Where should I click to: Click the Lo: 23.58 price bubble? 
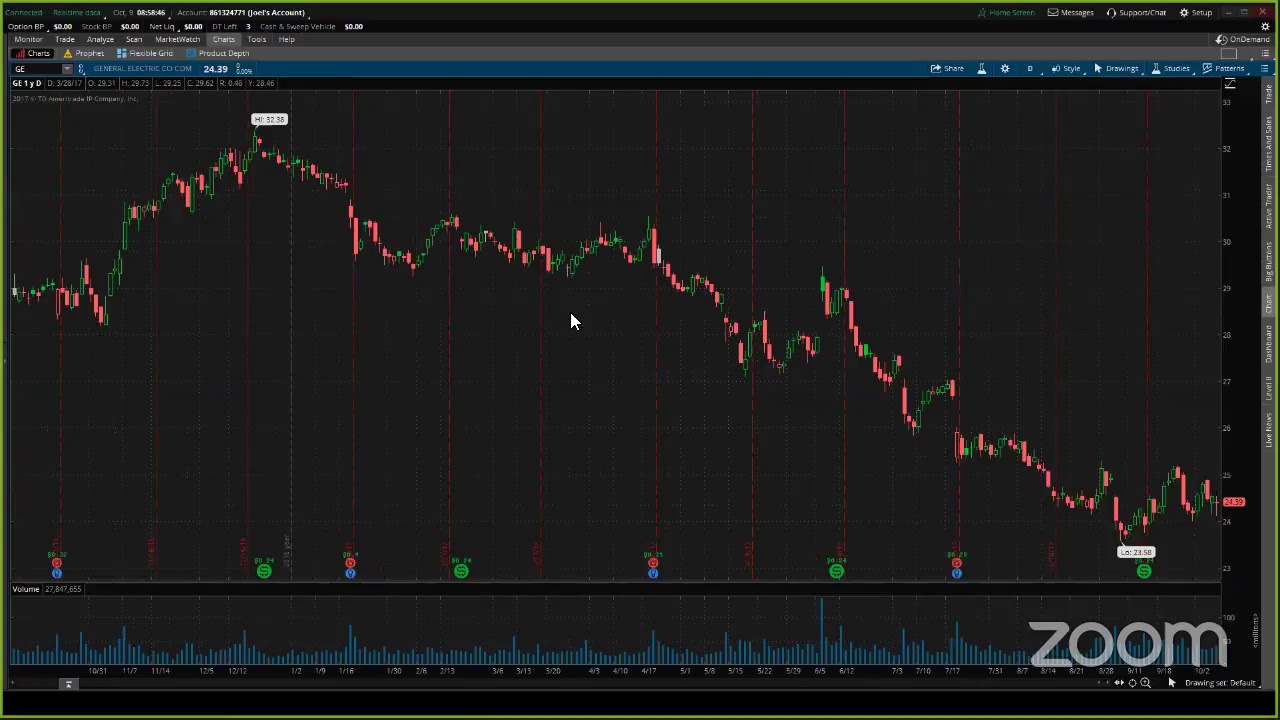pos(1136,552)
